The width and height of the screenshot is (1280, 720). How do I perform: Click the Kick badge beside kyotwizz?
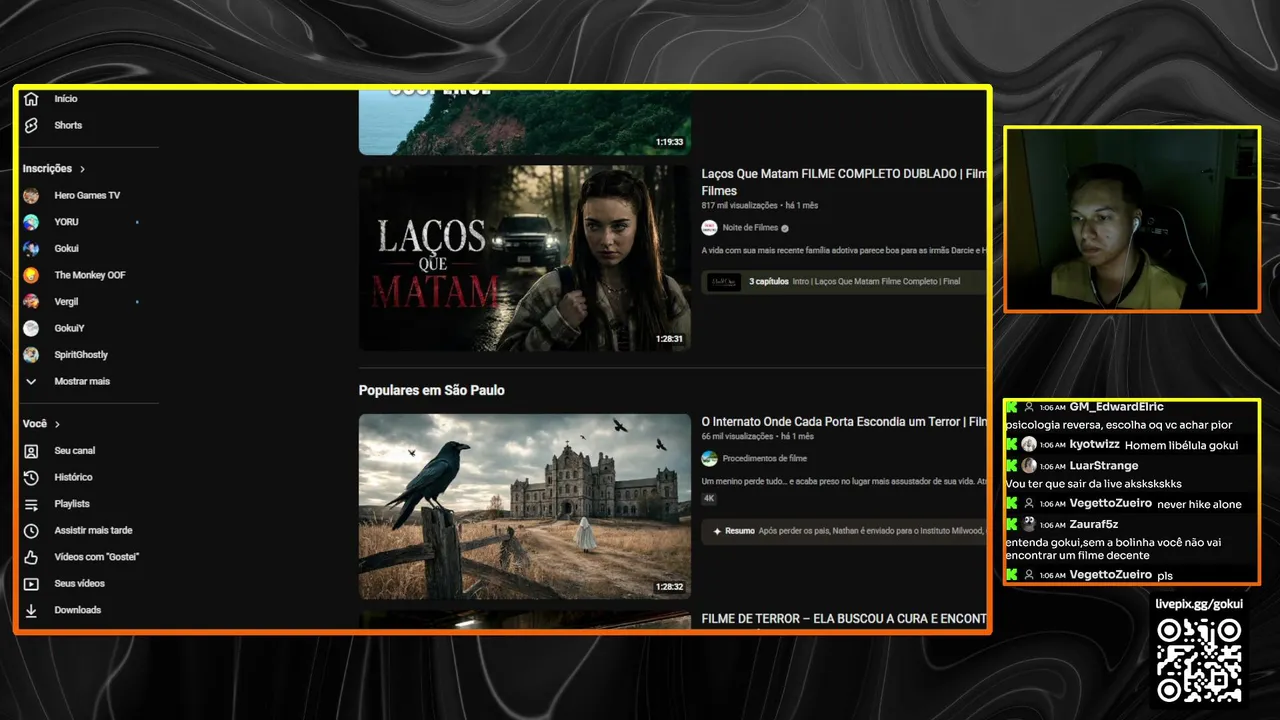click(1012, 444)
